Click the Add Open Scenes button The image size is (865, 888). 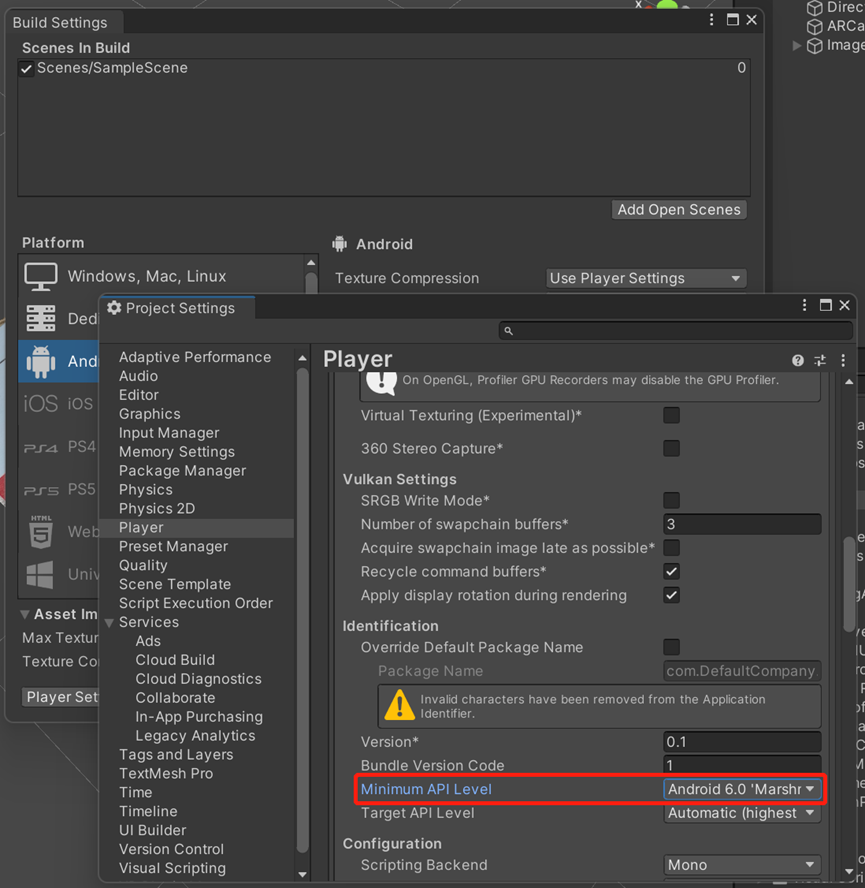coord(679,210)
